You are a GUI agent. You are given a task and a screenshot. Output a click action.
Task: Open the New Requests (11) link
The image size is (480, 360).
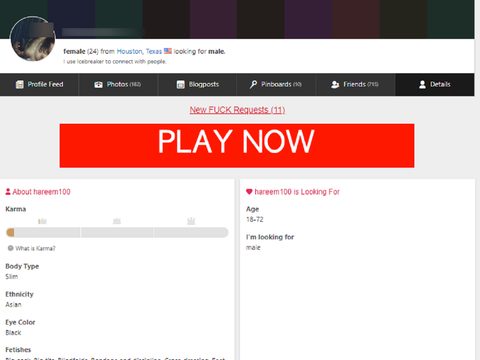point(237,110)
